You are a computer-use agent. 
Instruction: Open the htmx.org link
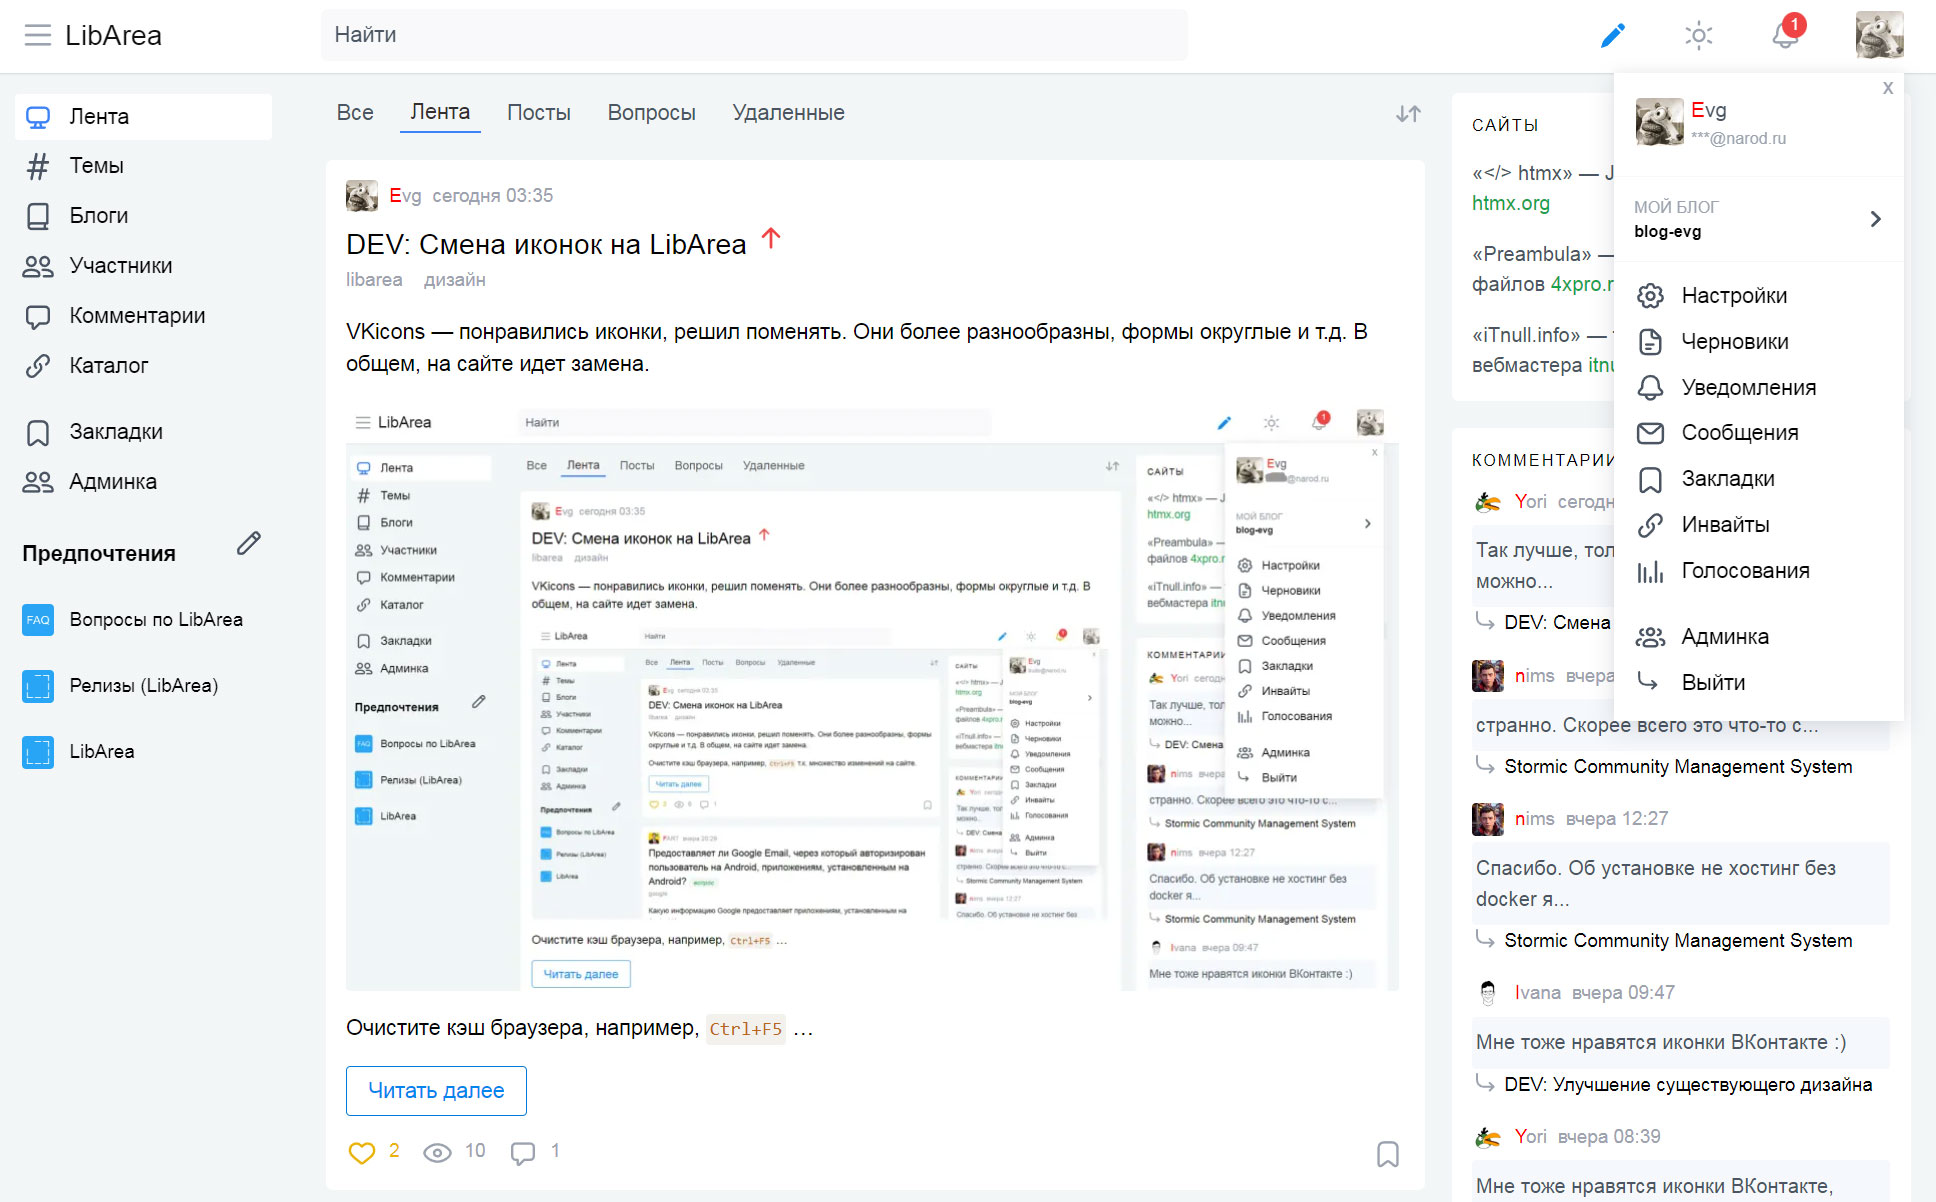pyautogui.click(x=1510, y=203)
